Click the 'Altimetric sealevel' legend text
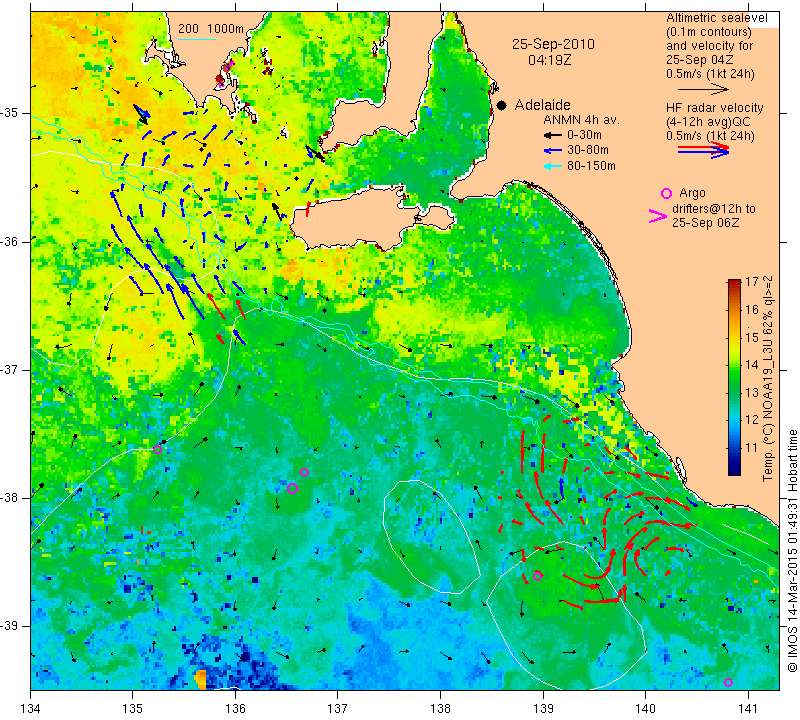This screenshot has width=800, height=720. [716, 18]
